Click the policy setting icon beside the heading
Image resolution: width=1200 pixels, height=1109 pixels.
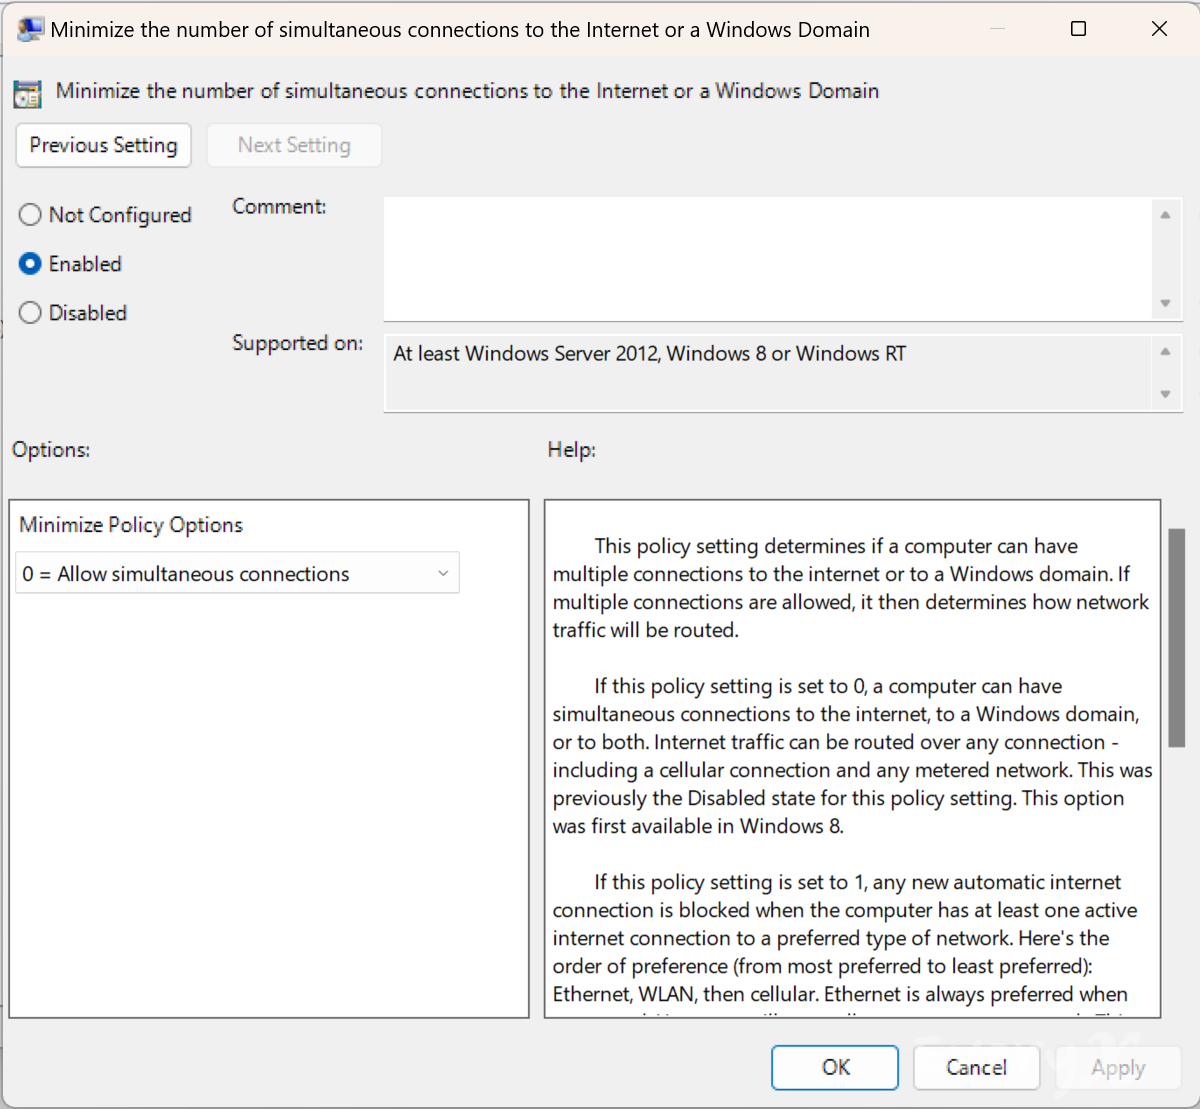(27, 94)
